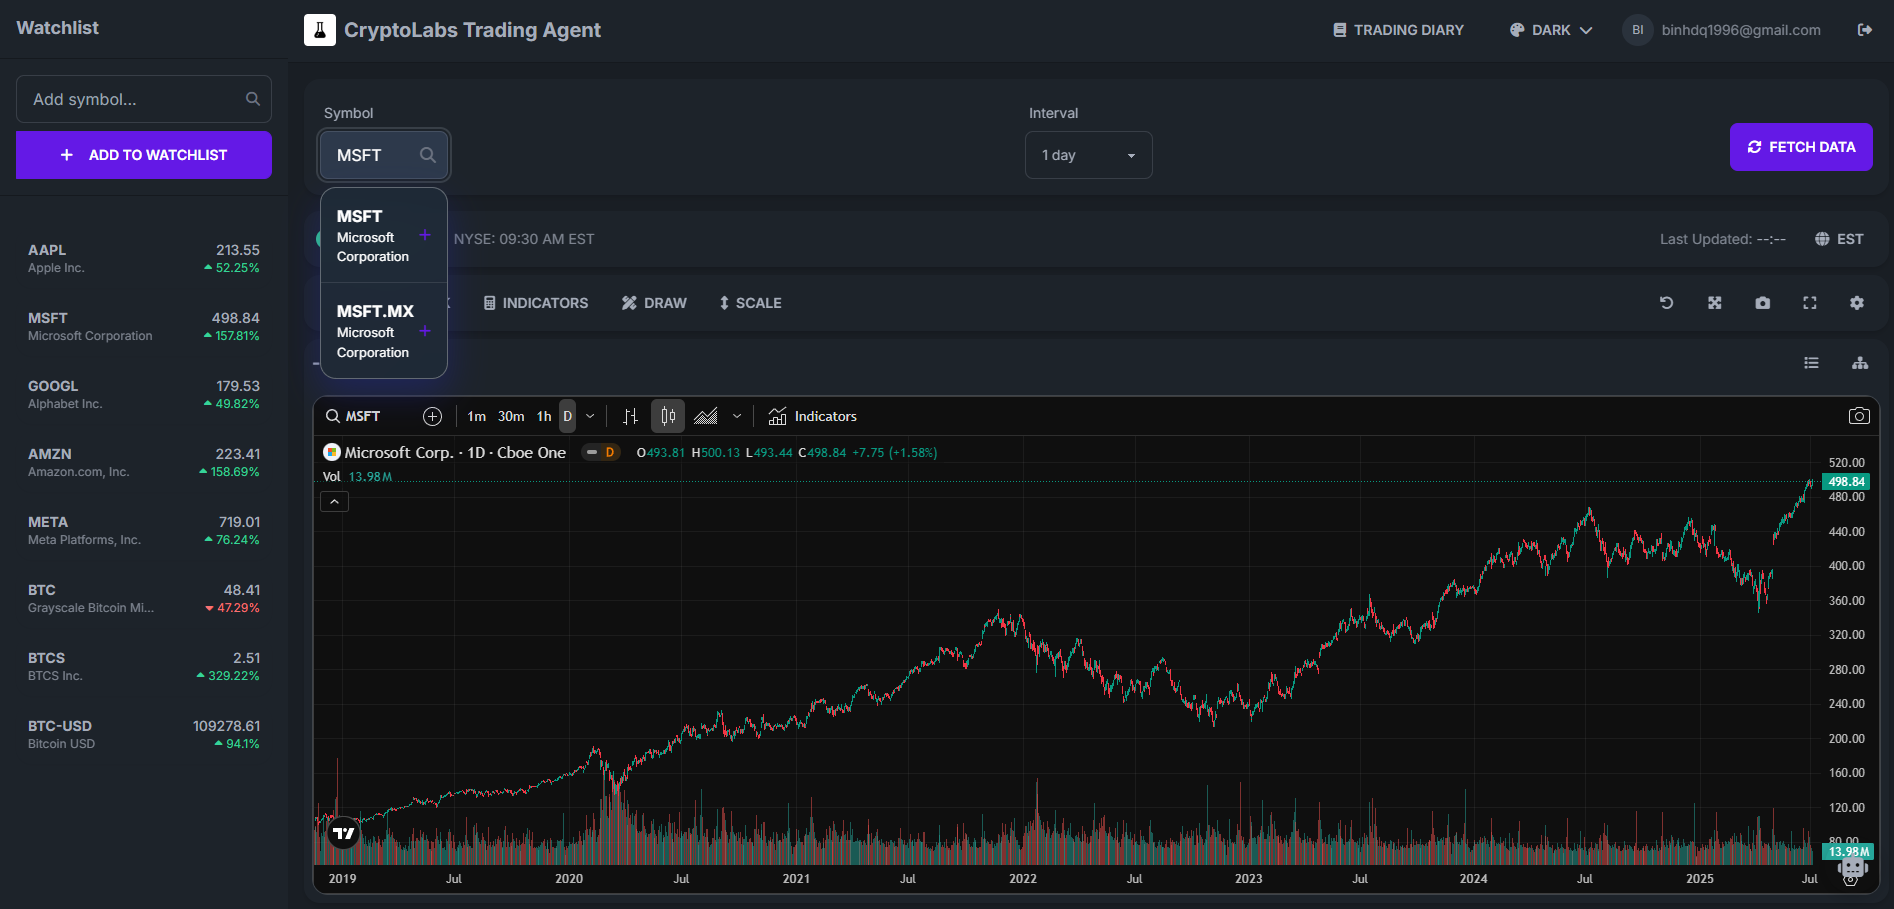Screen dimensions: 1894x909
Task: Select AMZN Amazon.com watchlist row
Action: 144,462
